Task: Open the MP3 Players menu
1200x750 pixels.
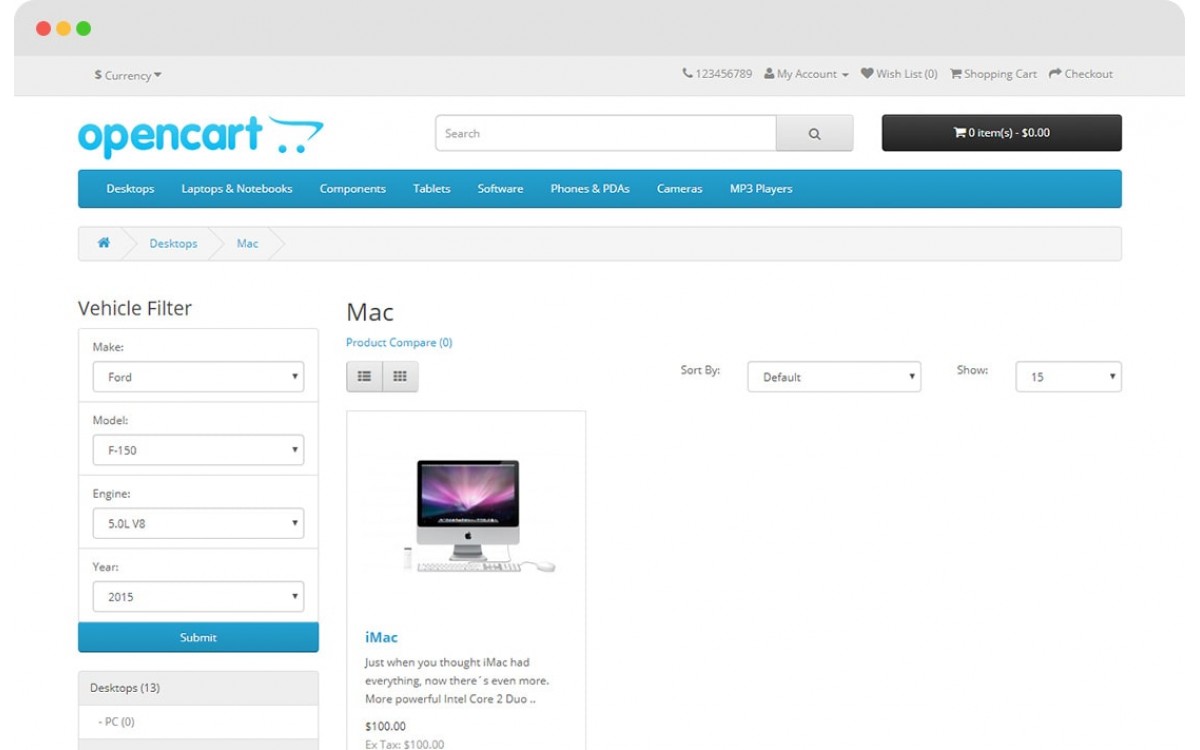Action: 761,189
